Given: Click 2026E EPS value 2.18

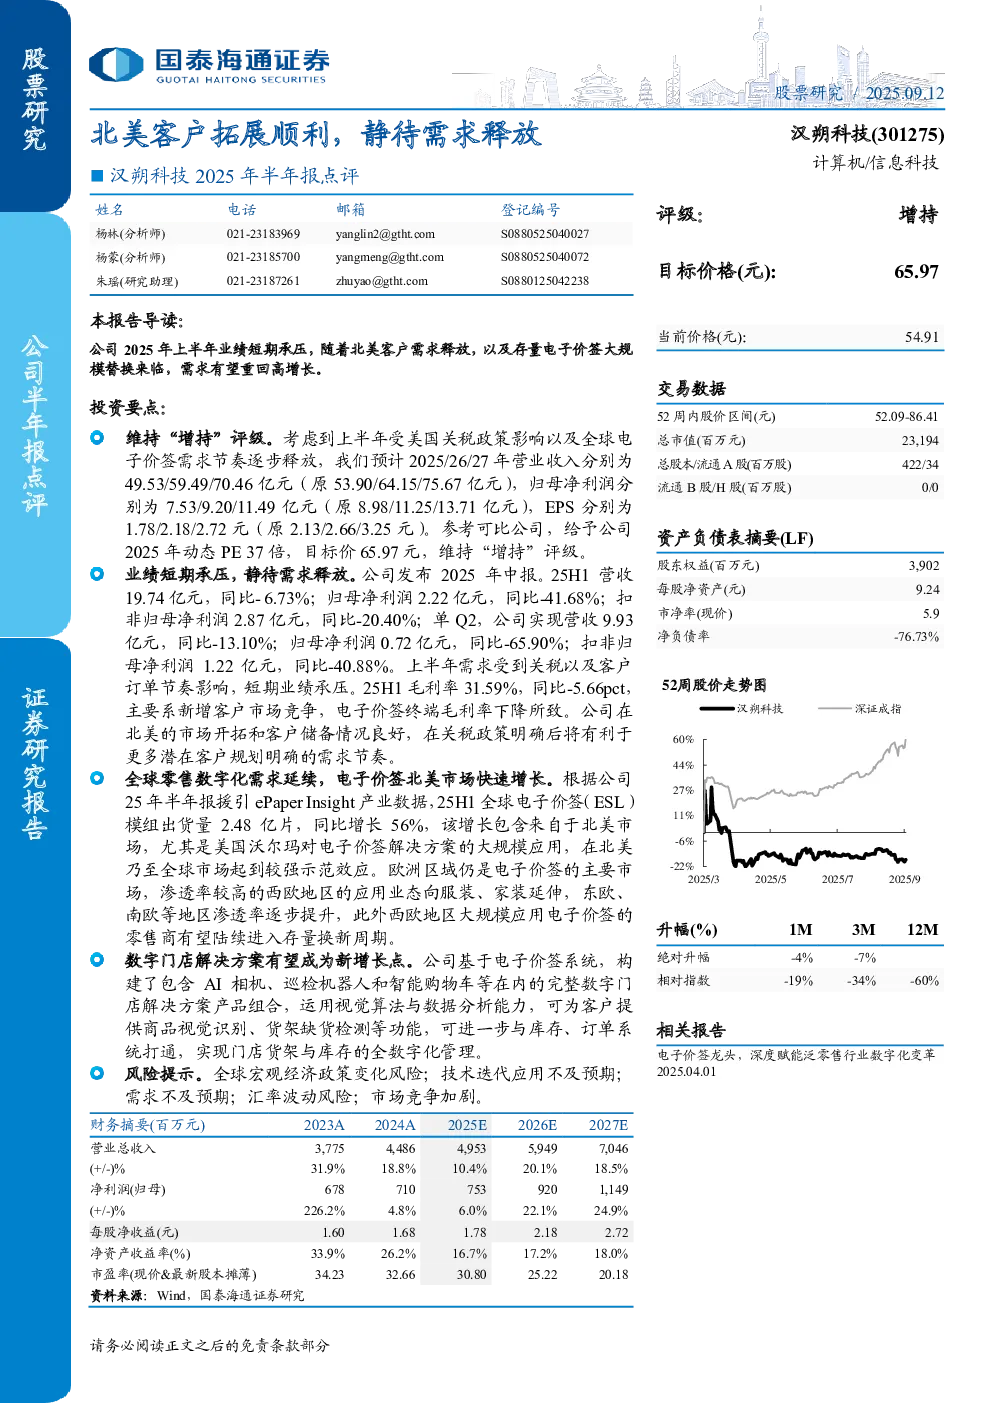Looking at the screenshot, I should [x=546, y=1233].
